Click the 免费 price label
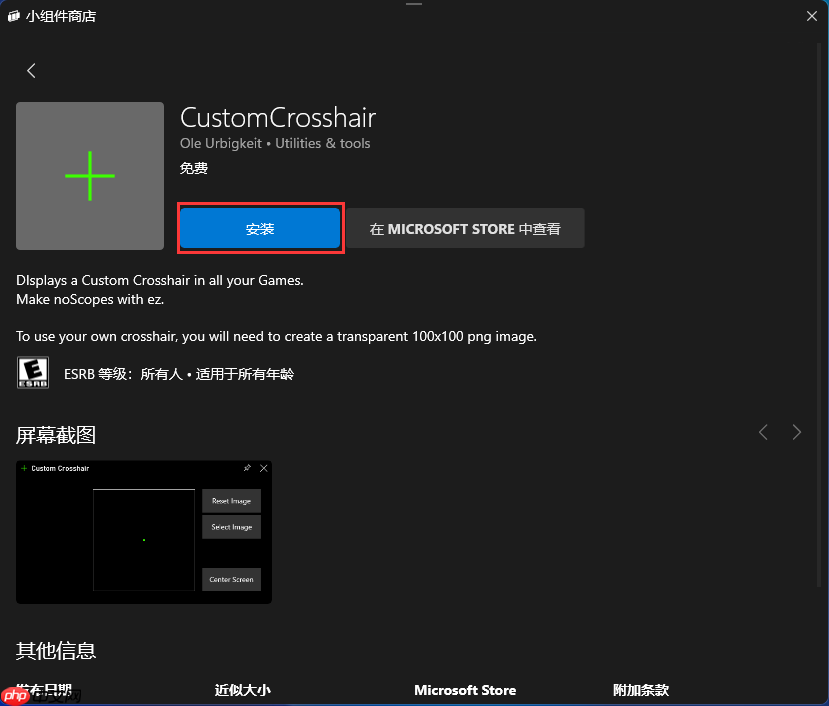Image resolution: width=829 pixels, height=706 pixels. pos(194,168)
